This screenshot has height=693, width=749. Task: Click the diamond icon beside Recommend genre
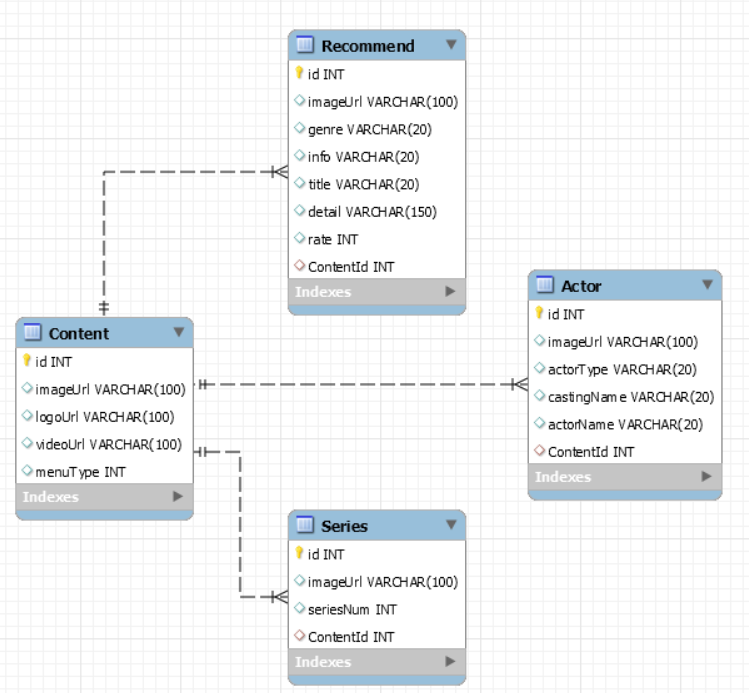(300, 128)
